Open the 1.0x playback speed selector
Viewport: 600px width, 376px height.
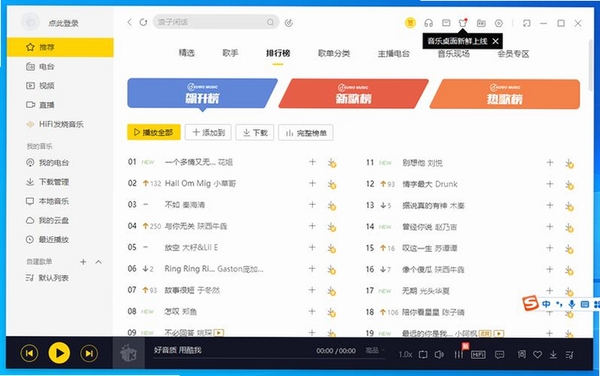[x=405, y=355]
